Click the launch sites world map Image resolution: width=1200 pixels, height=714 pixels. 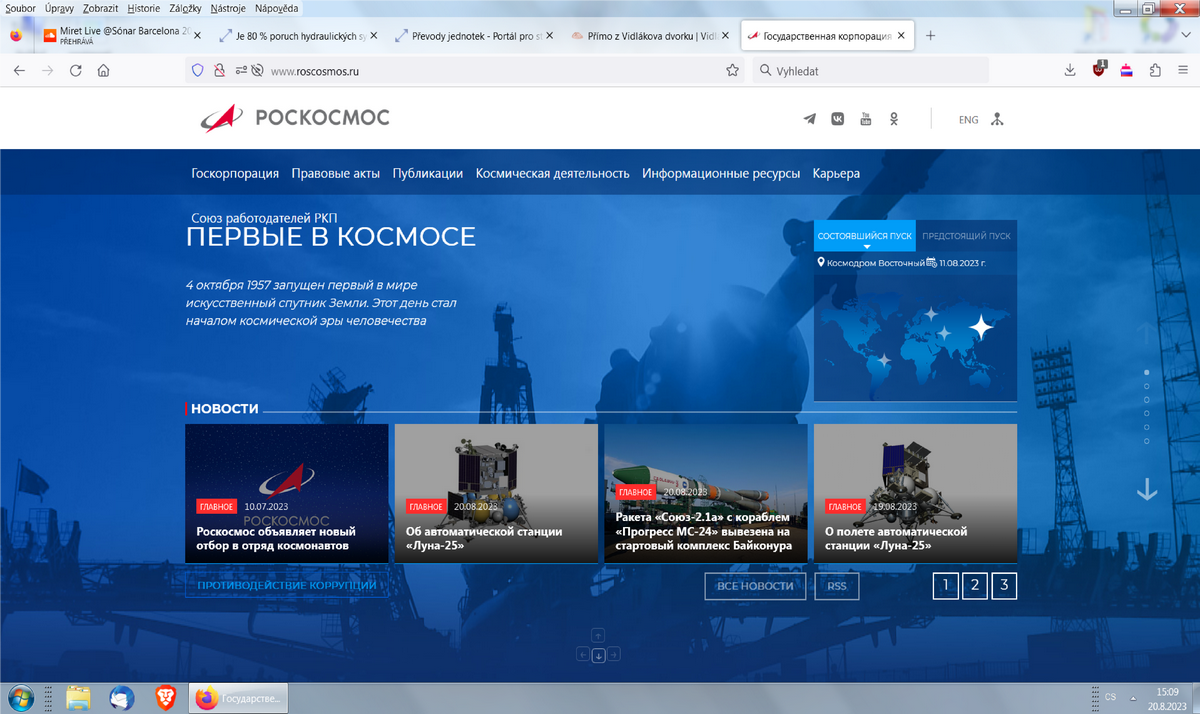pos(915,337)
